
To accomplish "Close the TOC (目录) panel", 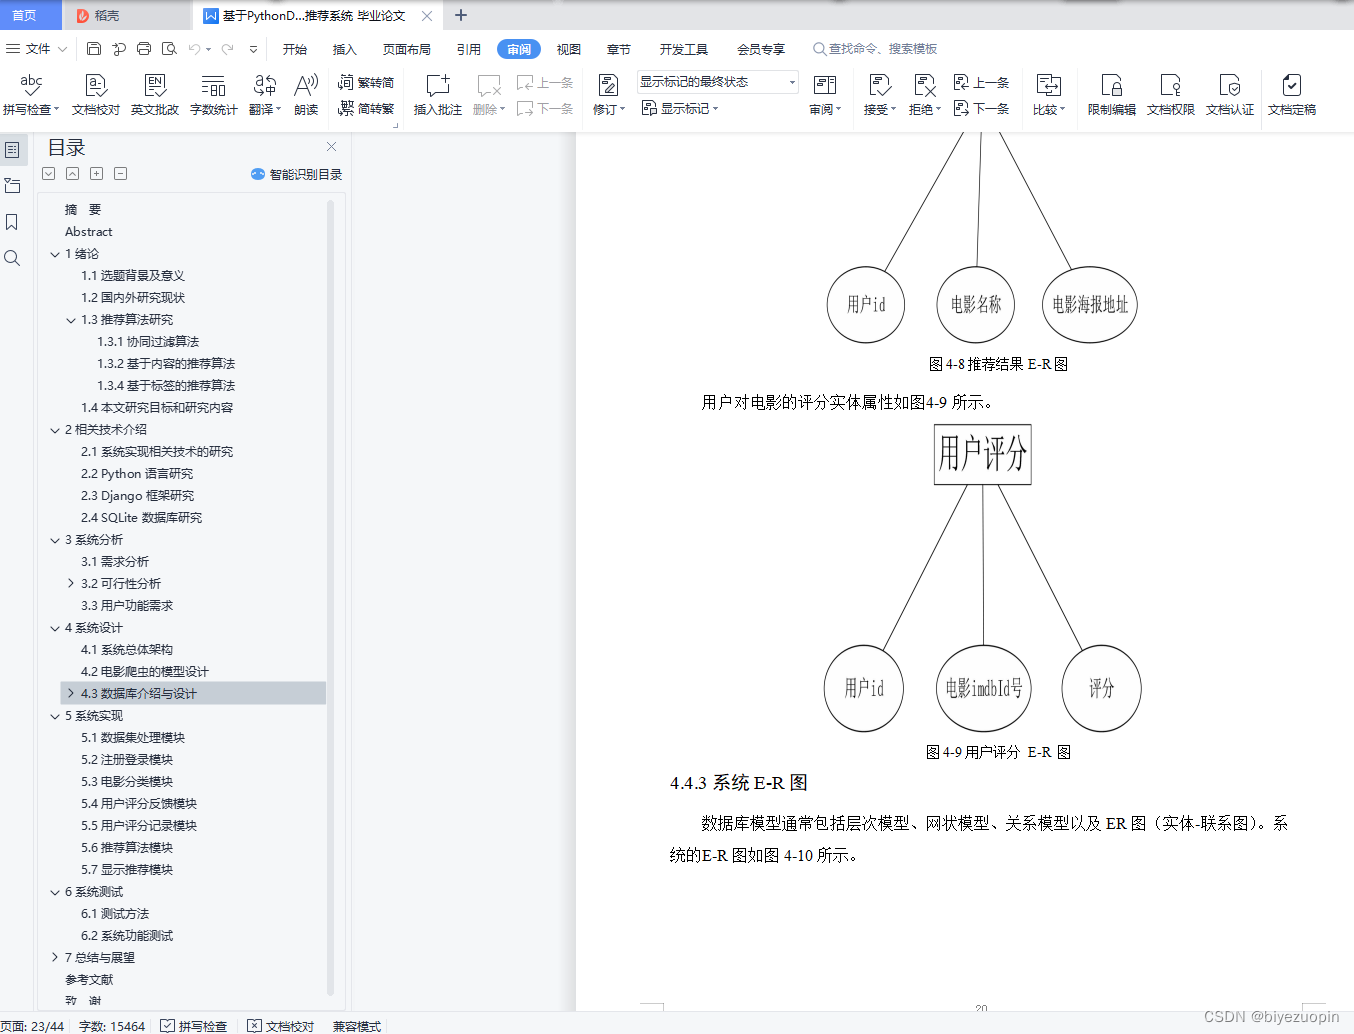I will pyautogui.click(x=331, y=147).
